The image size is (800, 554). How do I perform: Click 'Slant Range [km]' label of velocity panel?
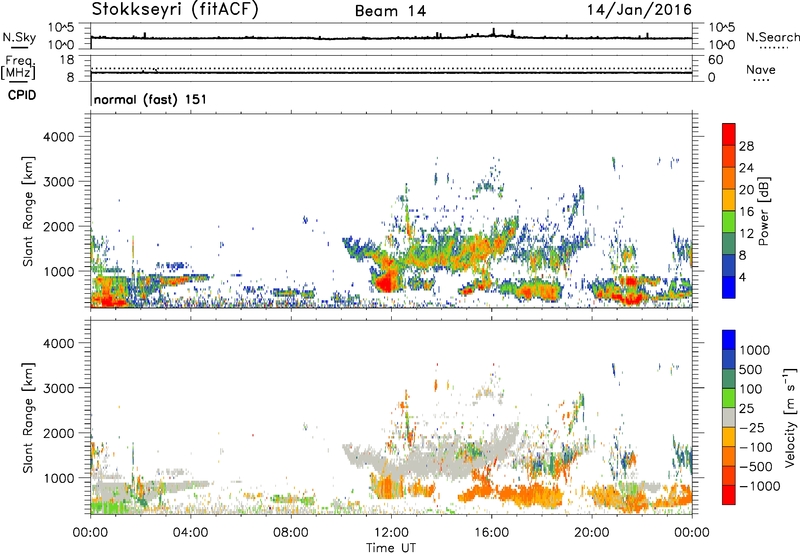(28, 418)
